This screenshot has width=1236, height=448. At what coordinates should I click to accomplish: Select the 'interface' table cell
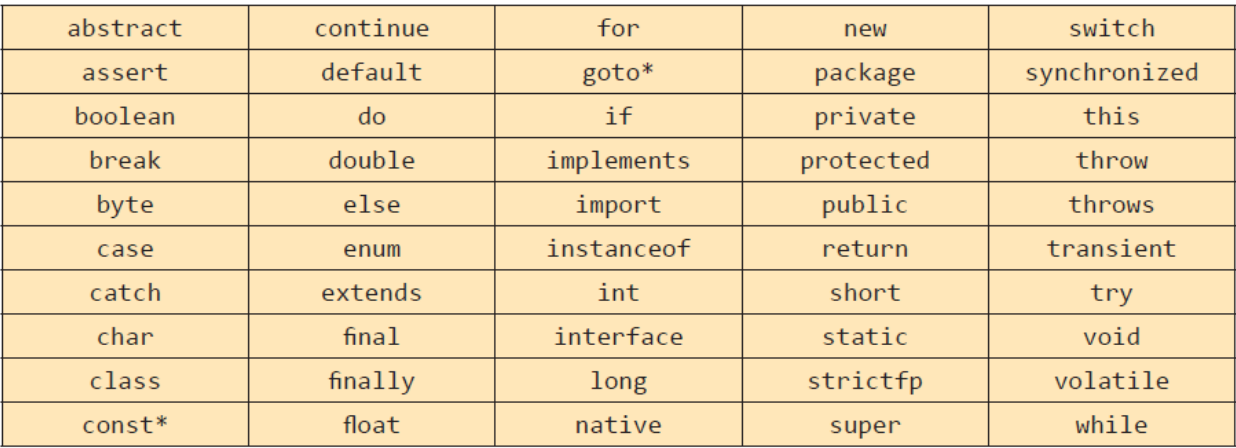click(618, 337)
